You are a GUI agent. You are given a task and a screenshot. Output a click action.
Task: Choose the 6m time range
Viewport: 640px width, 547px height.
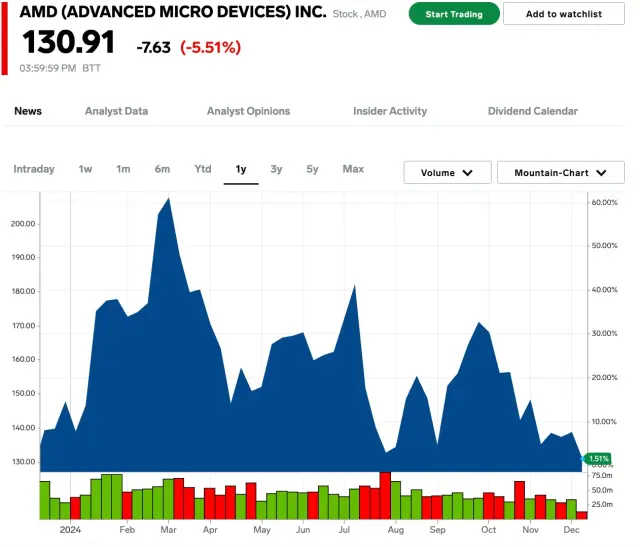point(162,169)
